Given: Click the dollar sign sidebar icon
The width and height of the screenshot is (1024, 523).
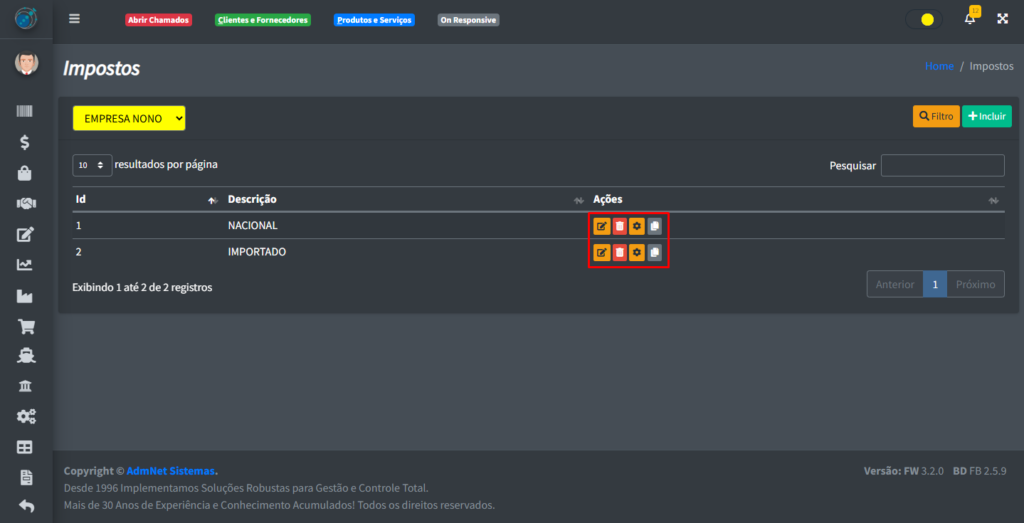Looking at the screenshot, I should pyautogui.click(x=25, y=142).
